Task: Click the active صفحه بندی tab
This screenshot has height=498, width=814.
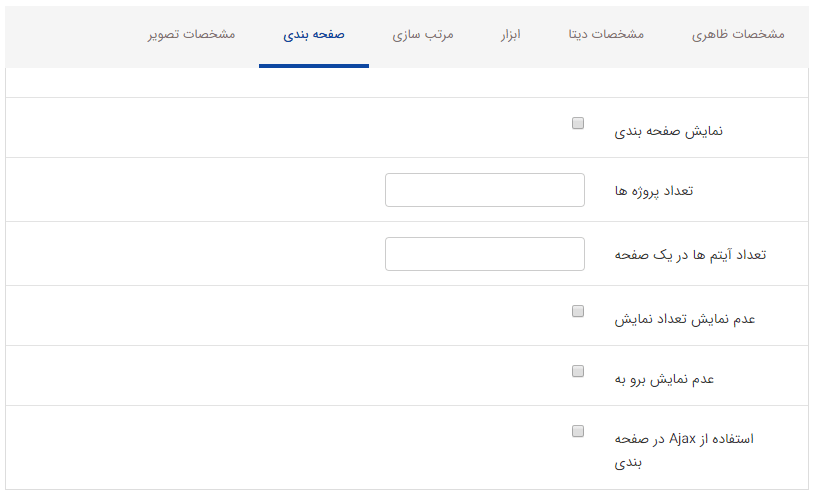Action: pos(314,34)
